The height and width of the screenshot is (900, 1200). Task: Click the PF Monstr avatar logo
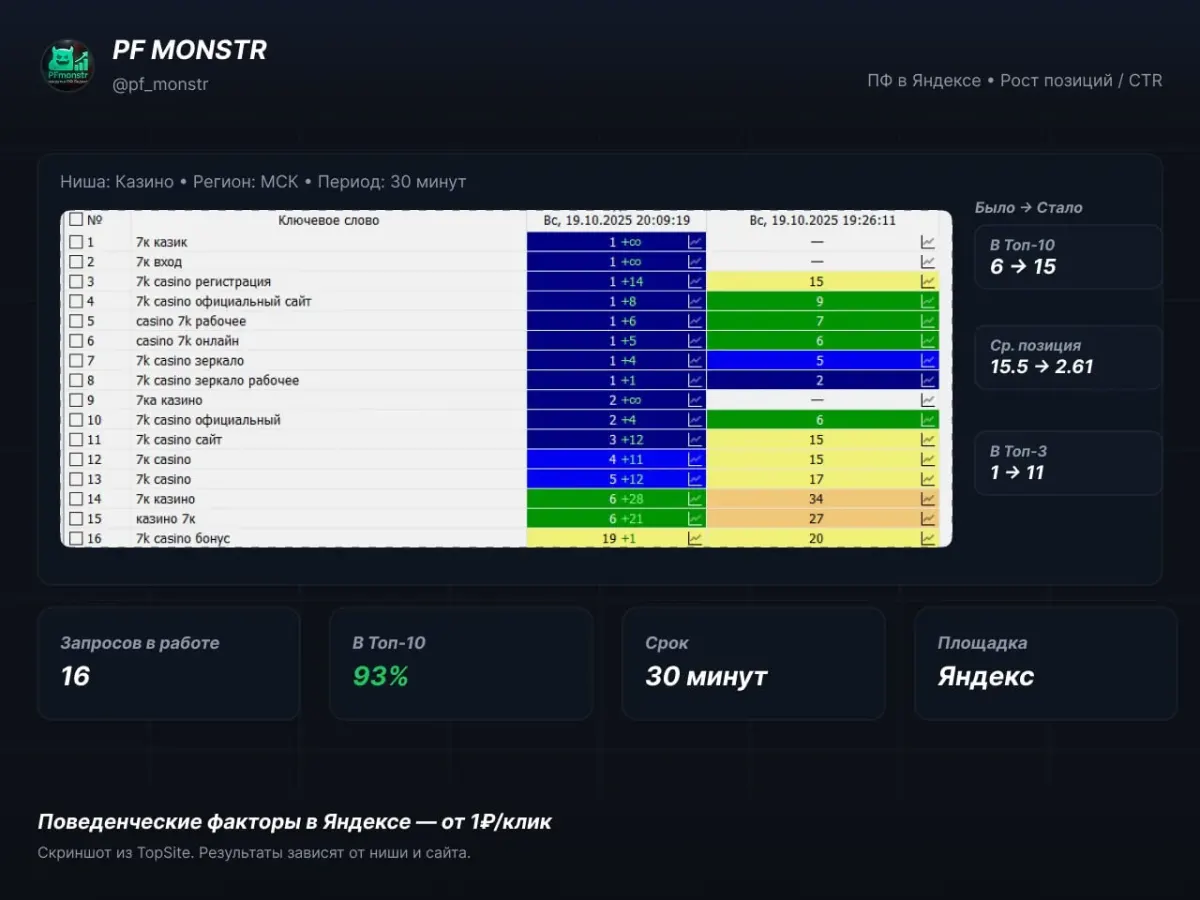click(67, 66)
